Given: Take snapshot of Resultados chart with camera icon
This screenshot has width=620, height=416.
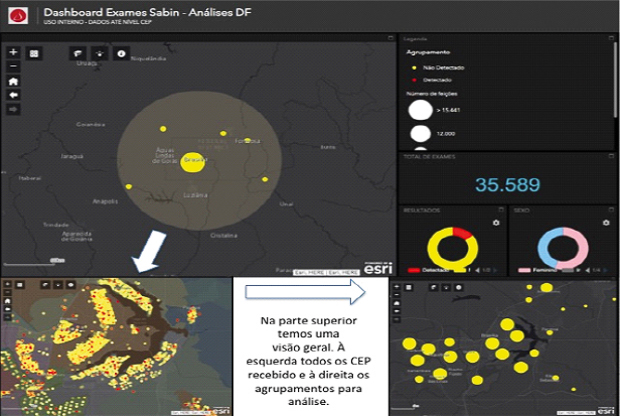Looking at the screenshot, I should [496, 223].
